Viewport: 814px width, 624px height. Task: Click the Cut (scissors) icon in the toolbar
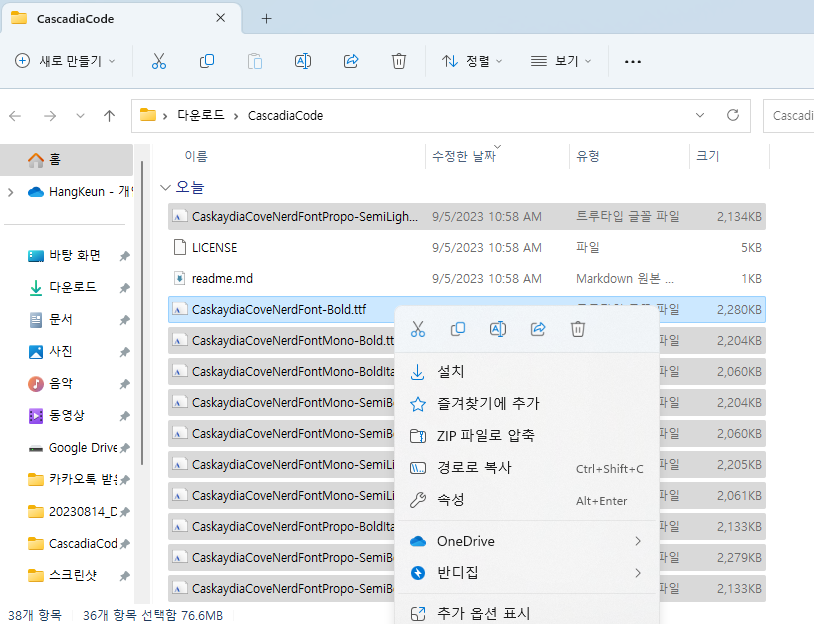[159, 61]
